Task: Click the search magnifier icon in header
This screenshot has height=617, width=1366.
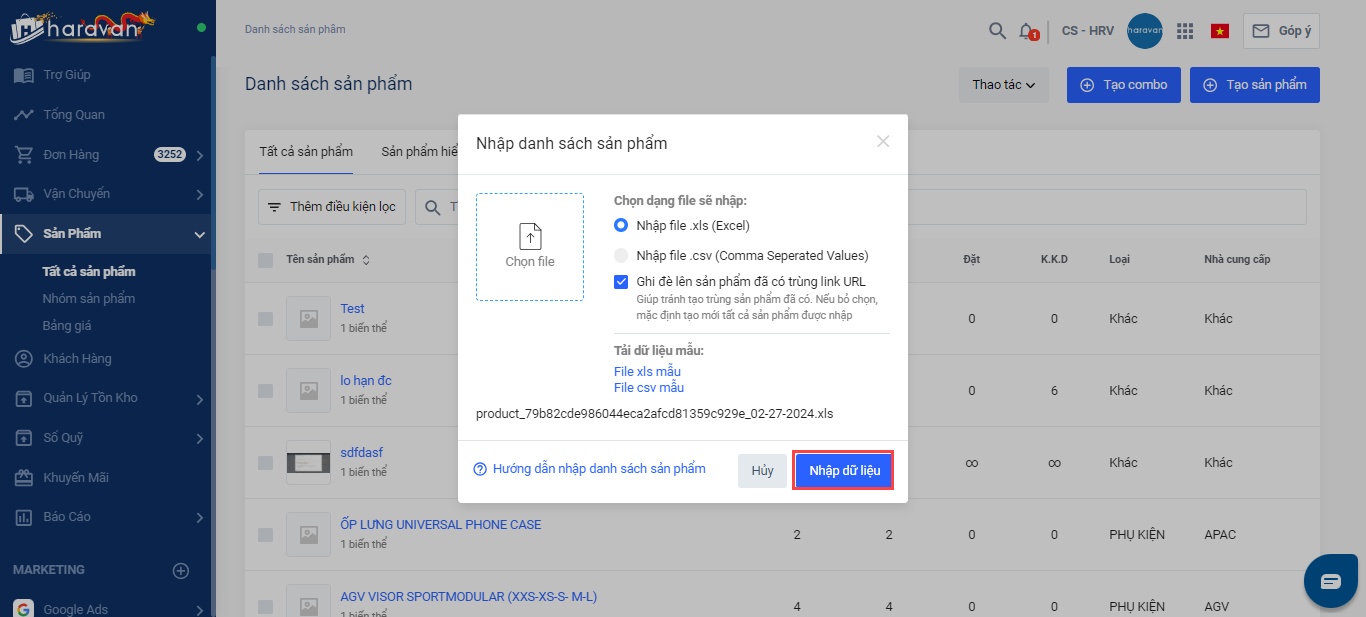Action: tap(997, 31)
